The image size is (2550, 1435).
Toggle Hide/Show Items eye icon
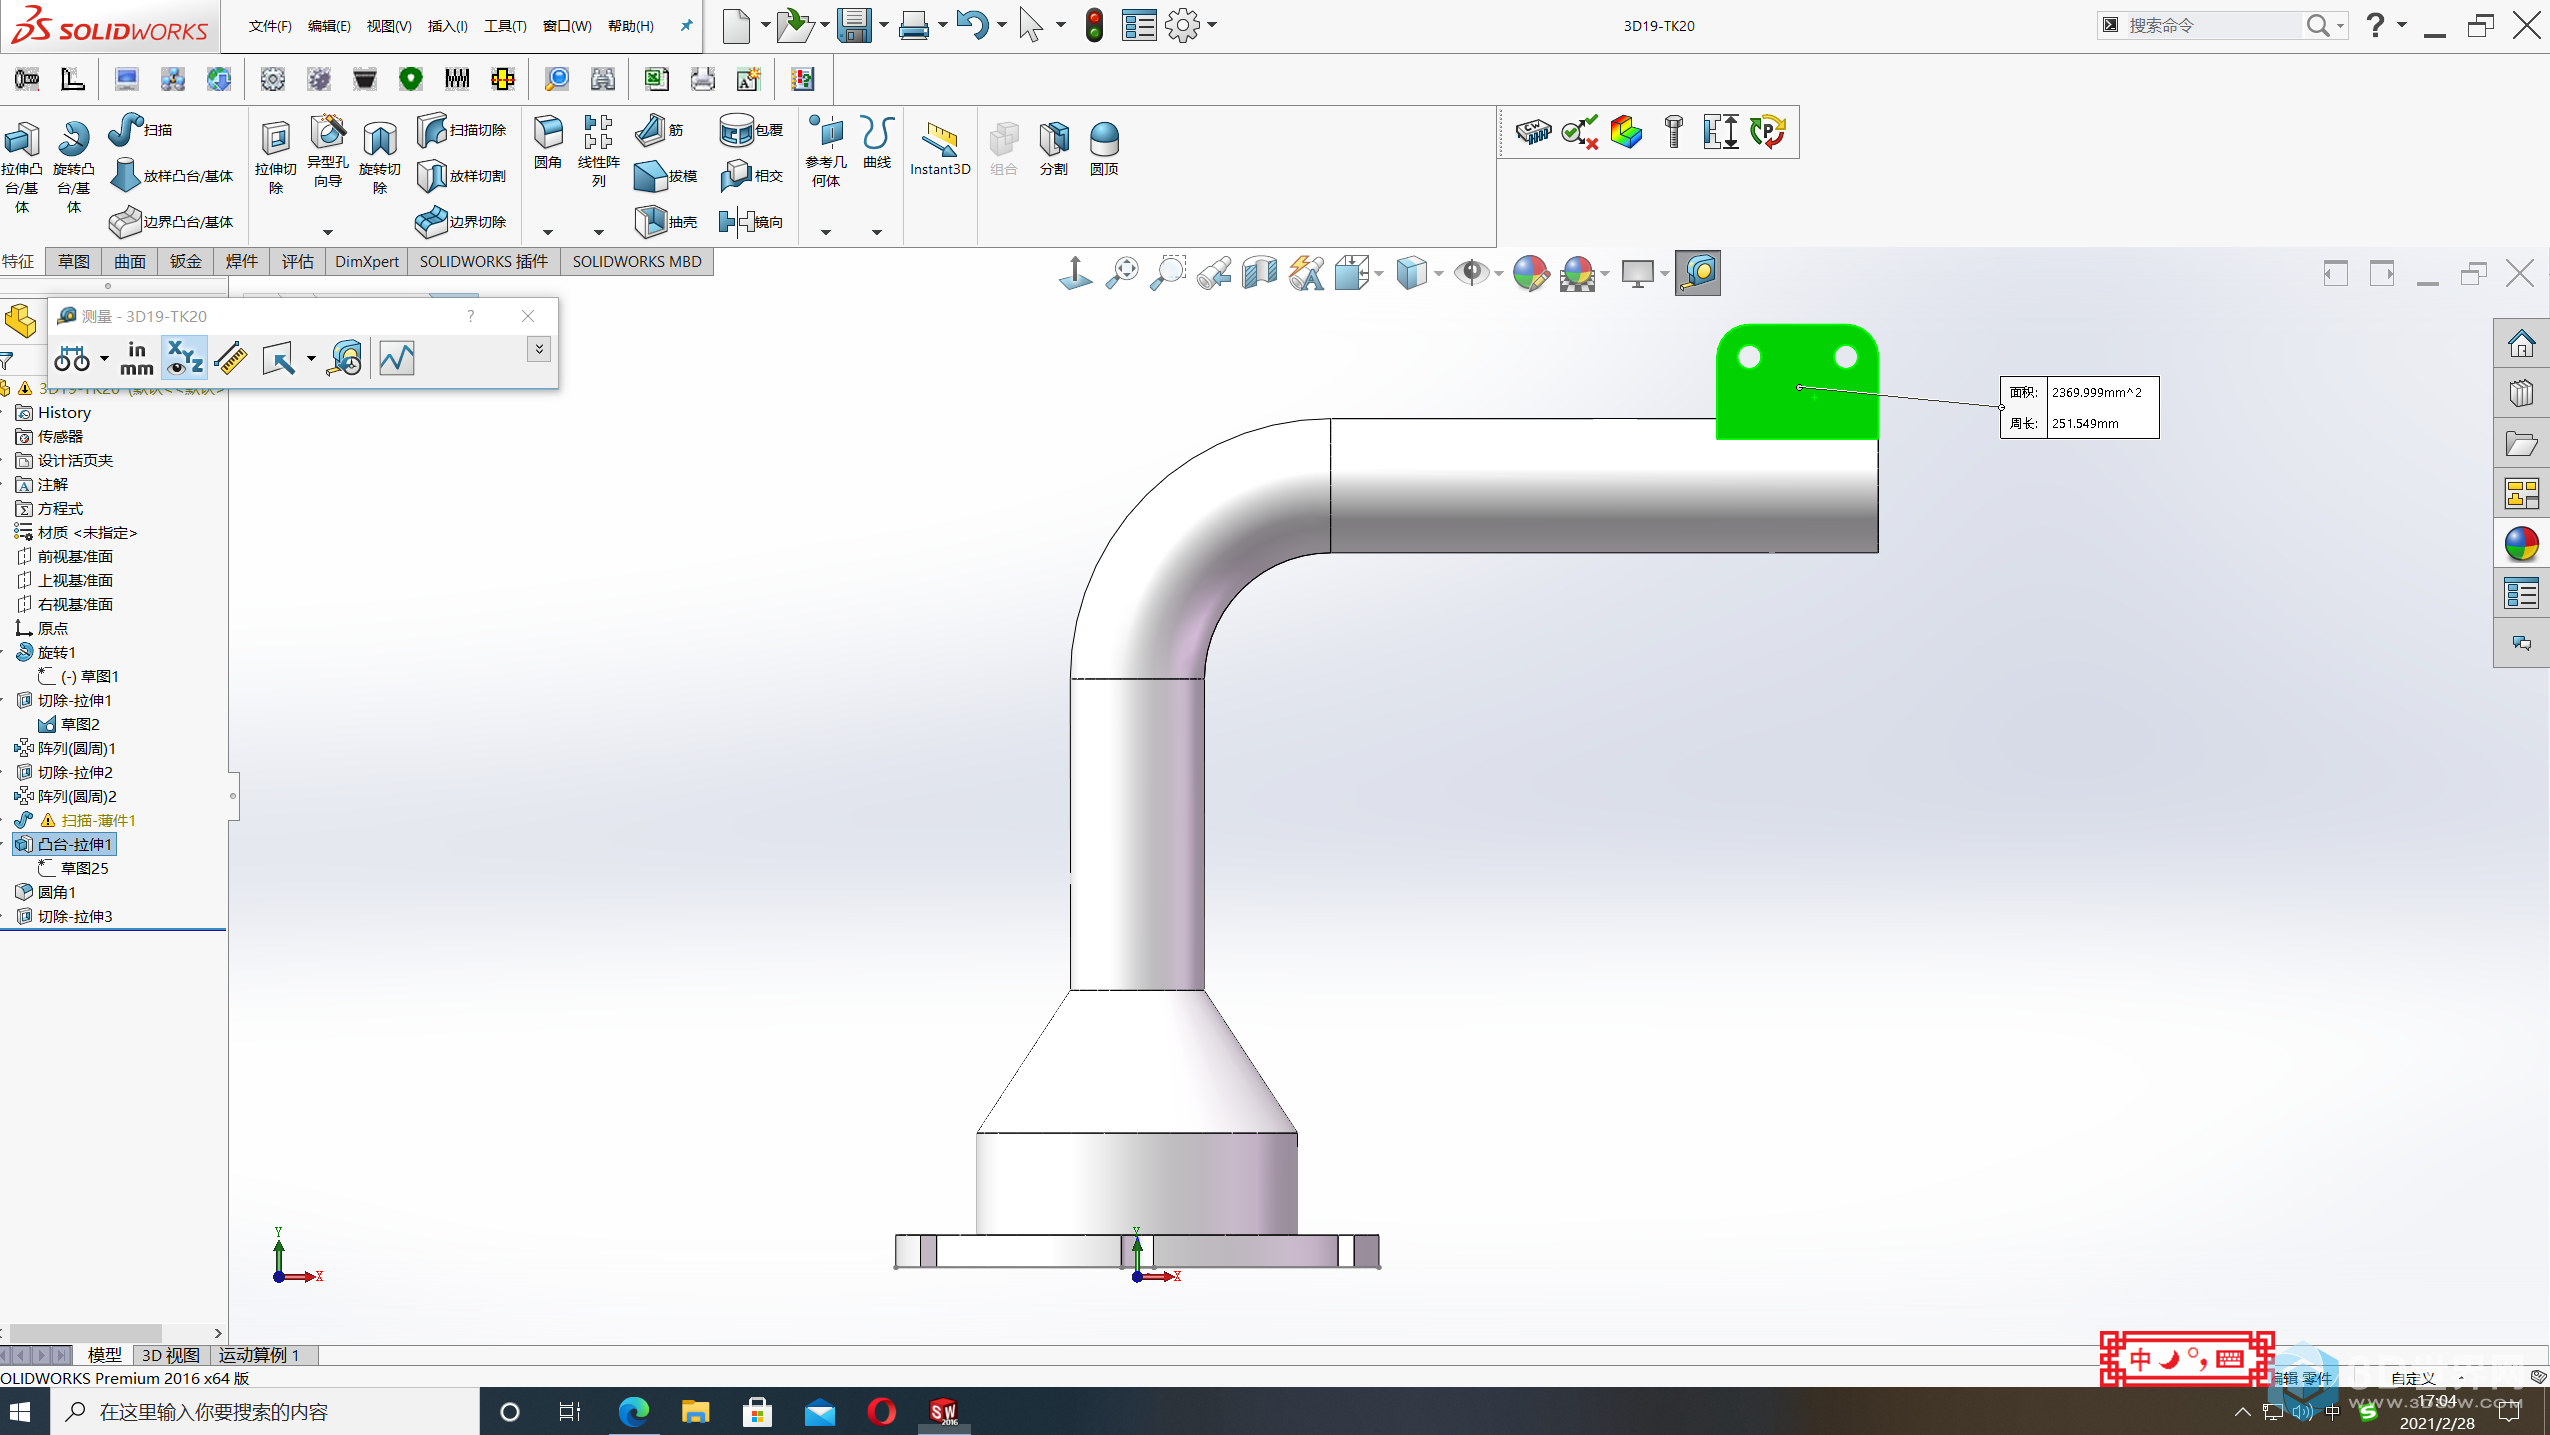click(x=1471, y=273)
